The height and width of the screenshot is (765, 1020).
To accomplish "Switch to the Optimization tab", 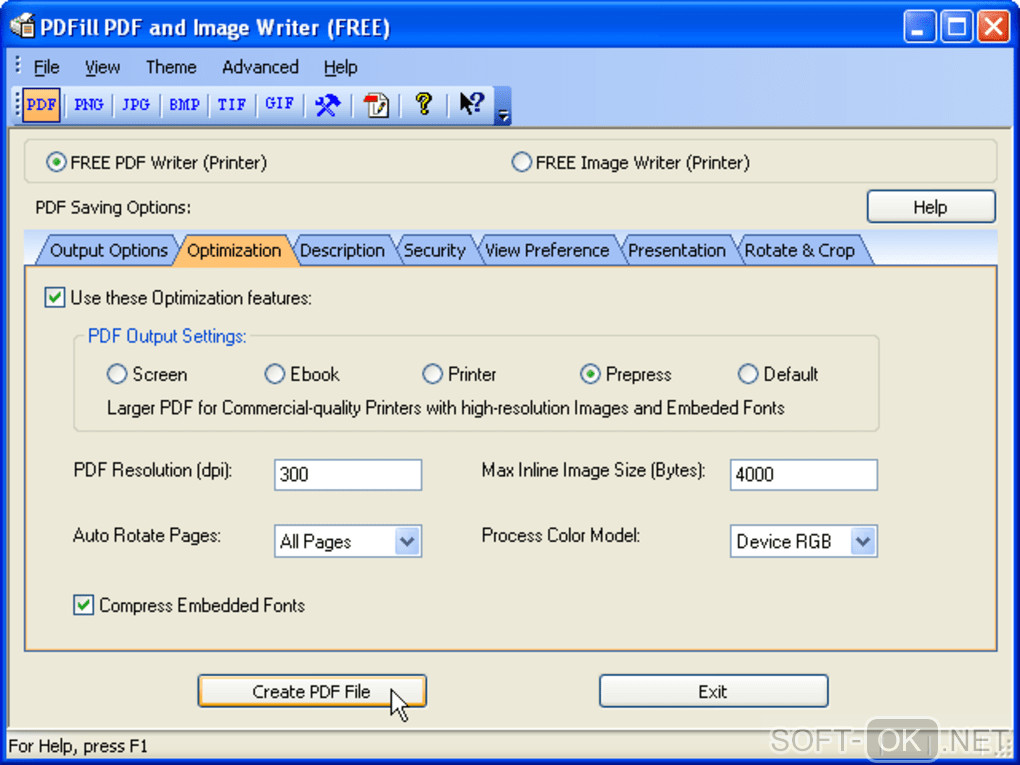I will 234,250.
